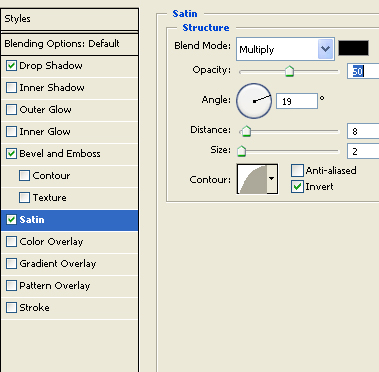
Task: Enable the Color Overlay checkbox
Action: tap(11, 242)
